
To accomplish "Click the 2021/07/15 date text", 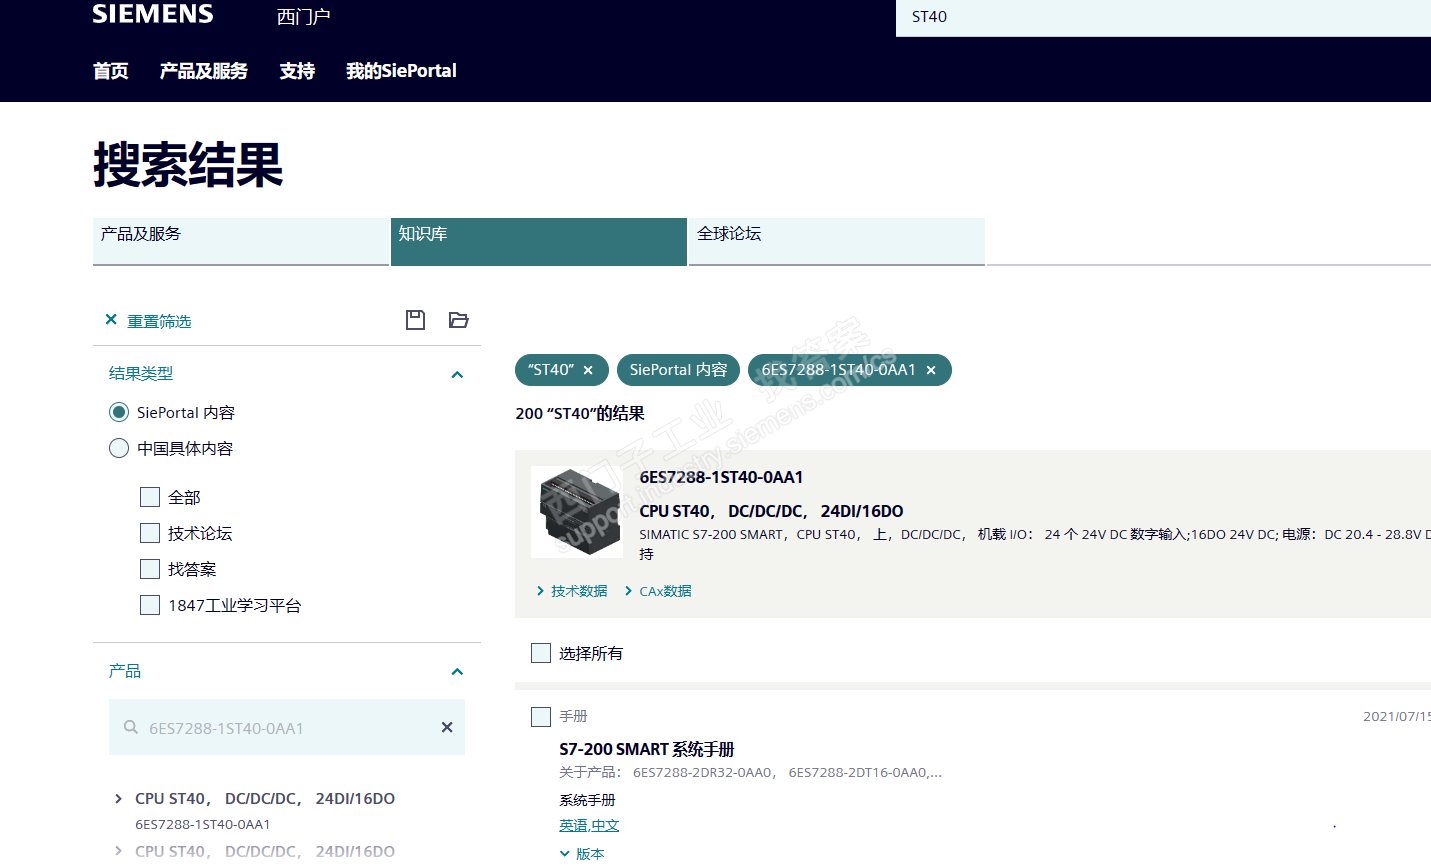I will tap(1397, 716).
